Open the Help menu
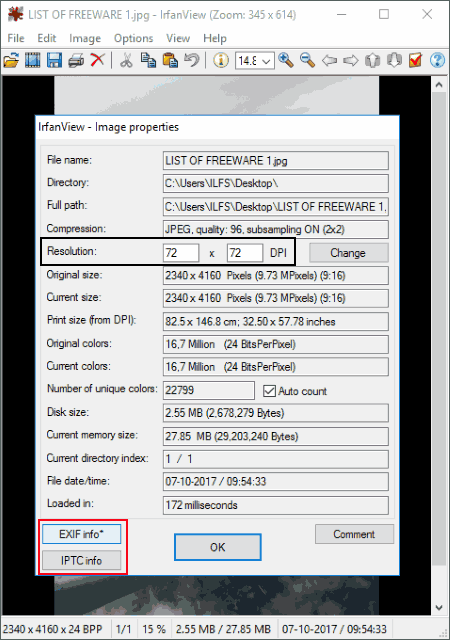 coord(215,38)
